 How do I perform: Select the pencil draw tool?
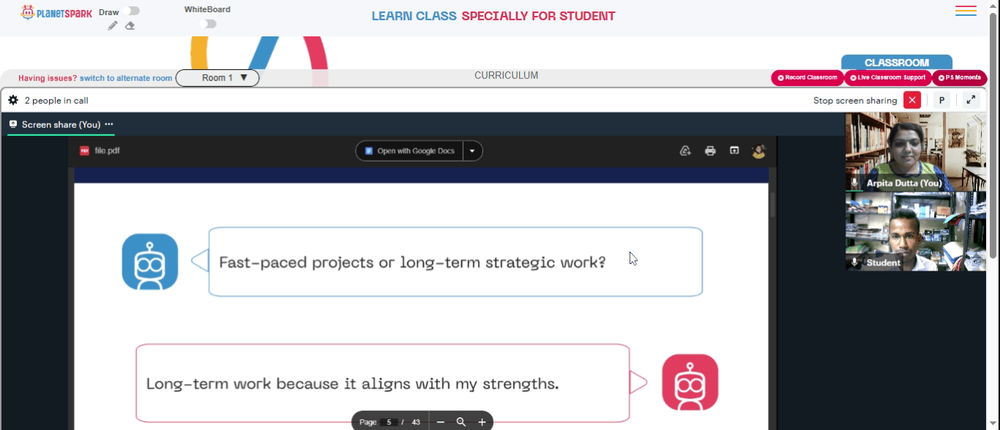click(x=112, y=26)
